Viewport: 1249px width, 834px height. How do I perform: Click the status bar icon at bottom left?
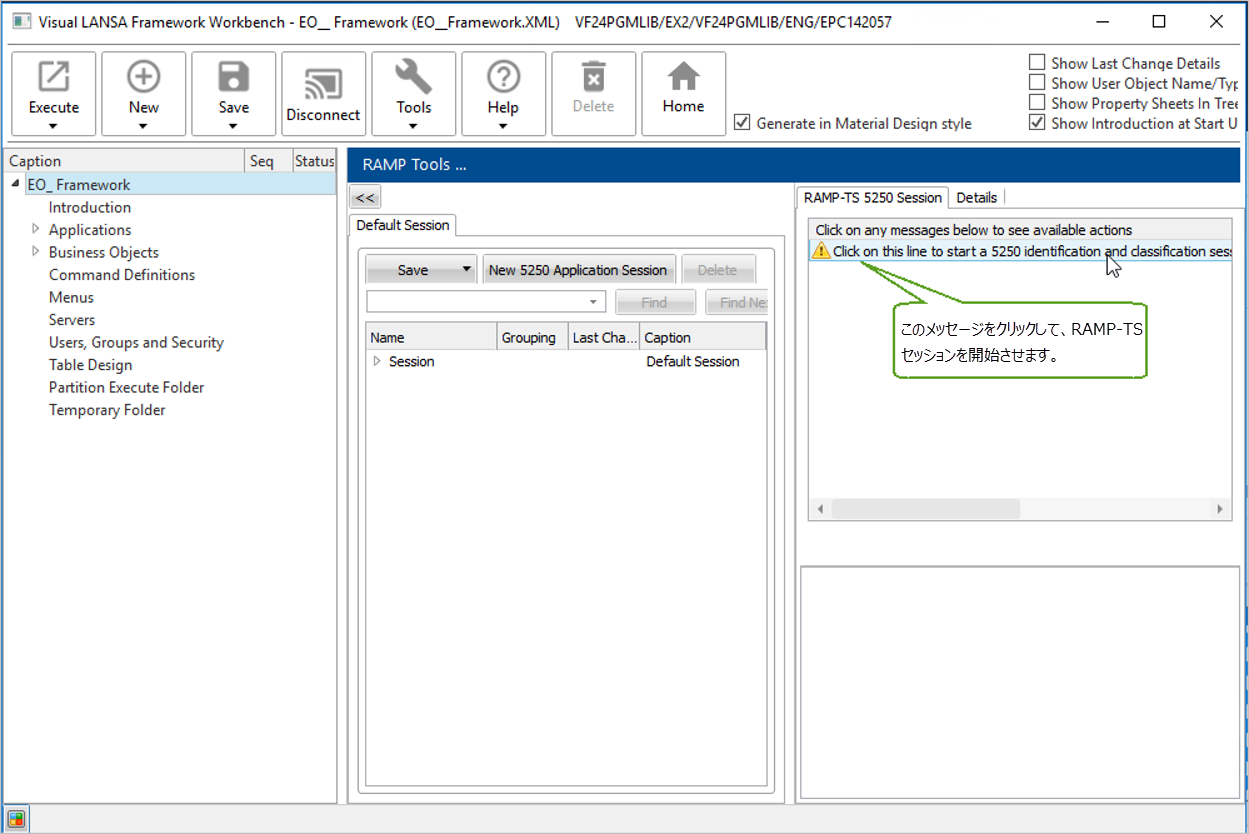pyautogui.click(x=15, y=819)
